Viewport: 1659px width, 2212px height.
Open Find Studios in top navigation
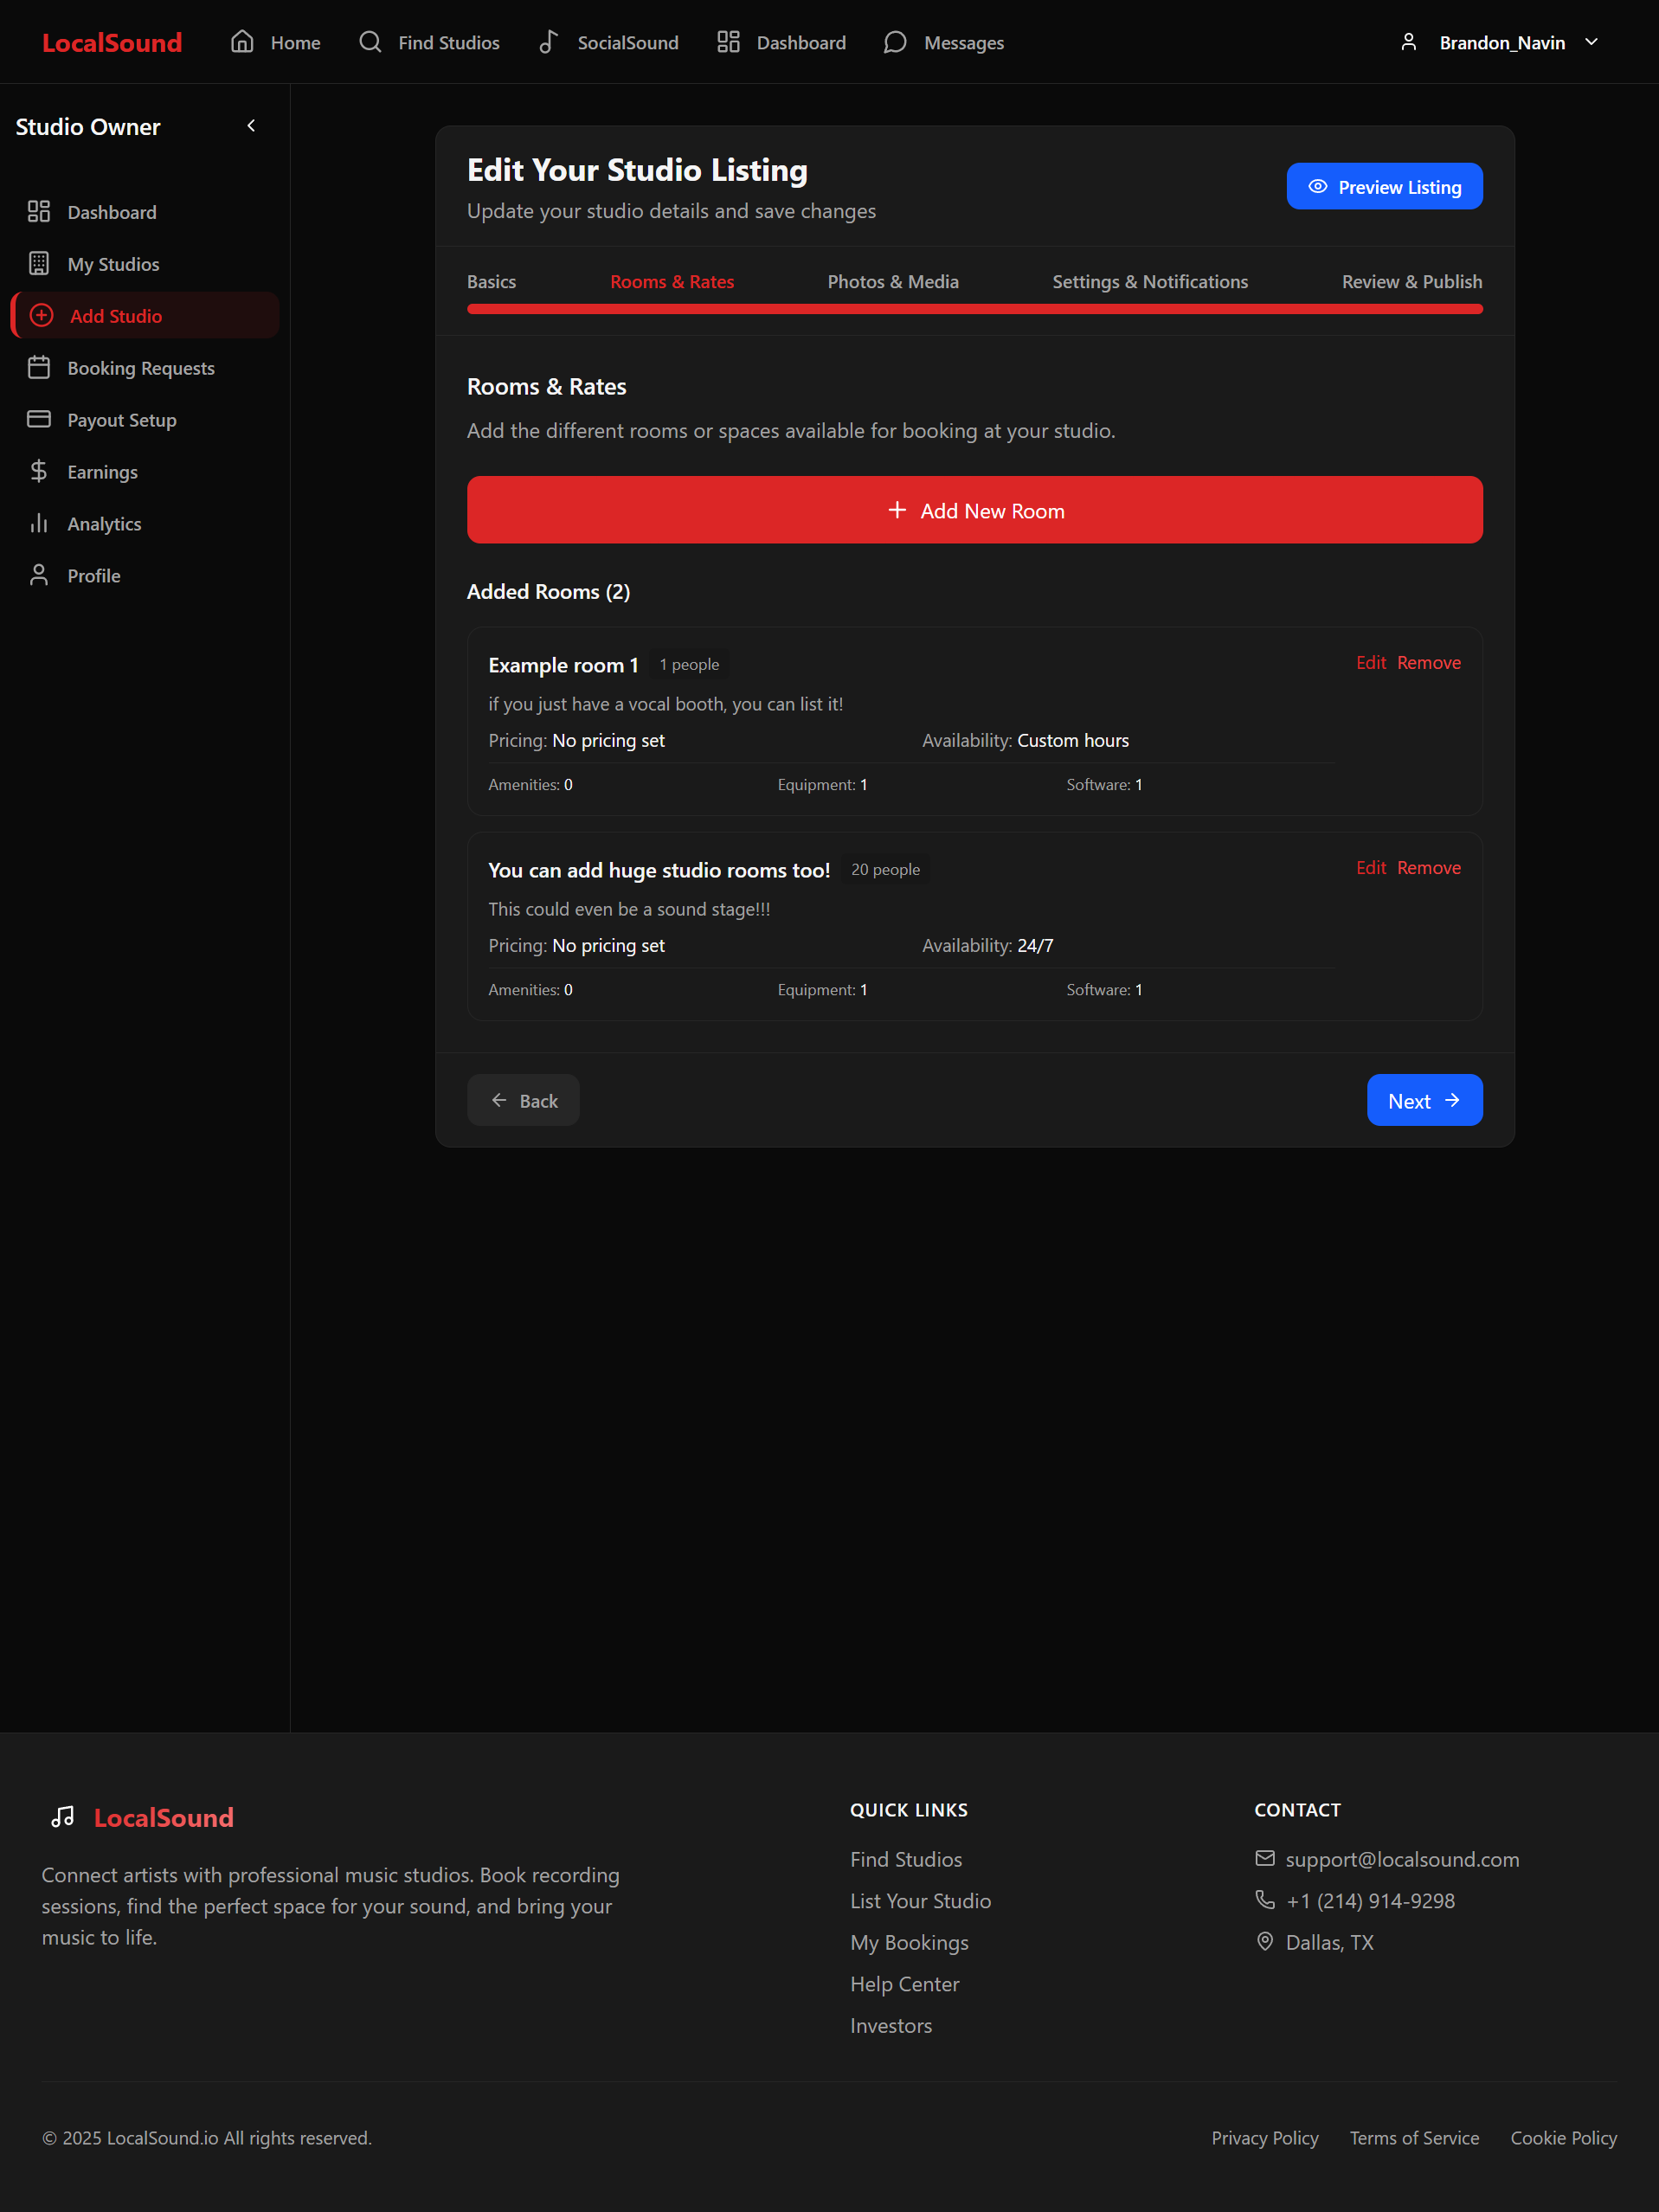[429, 42]
